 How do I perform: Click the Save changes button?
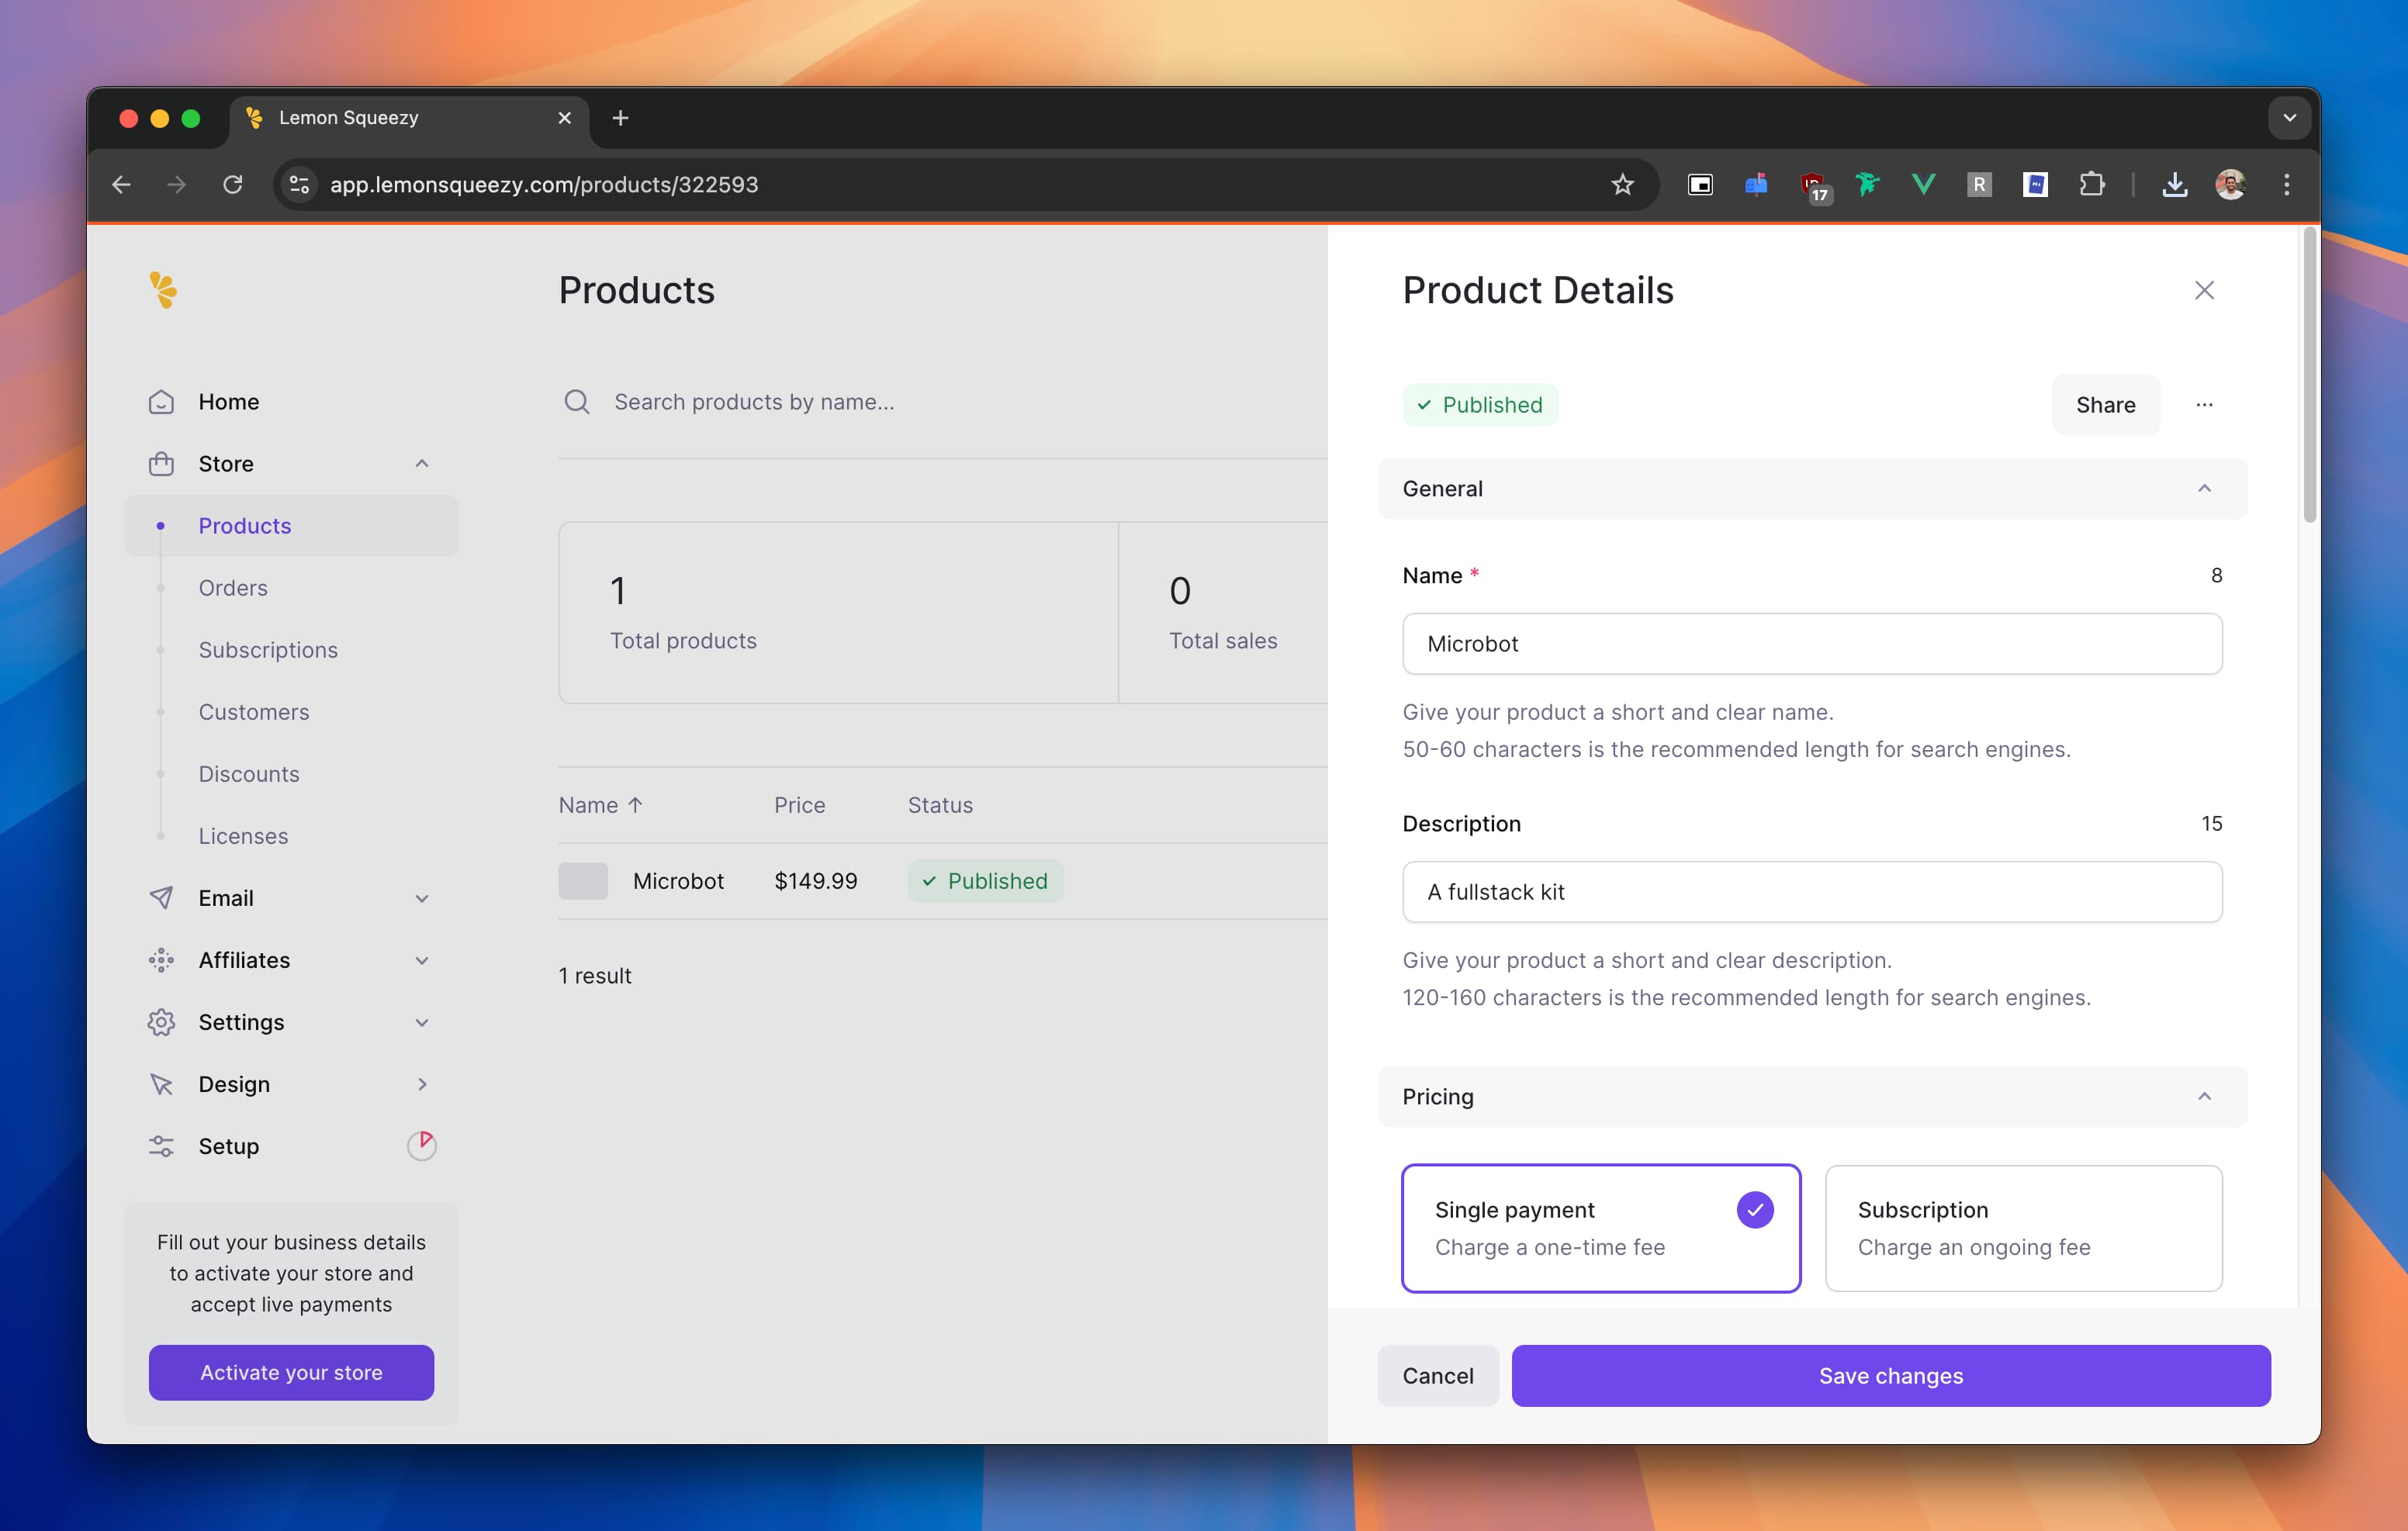pos(1890,1376)
